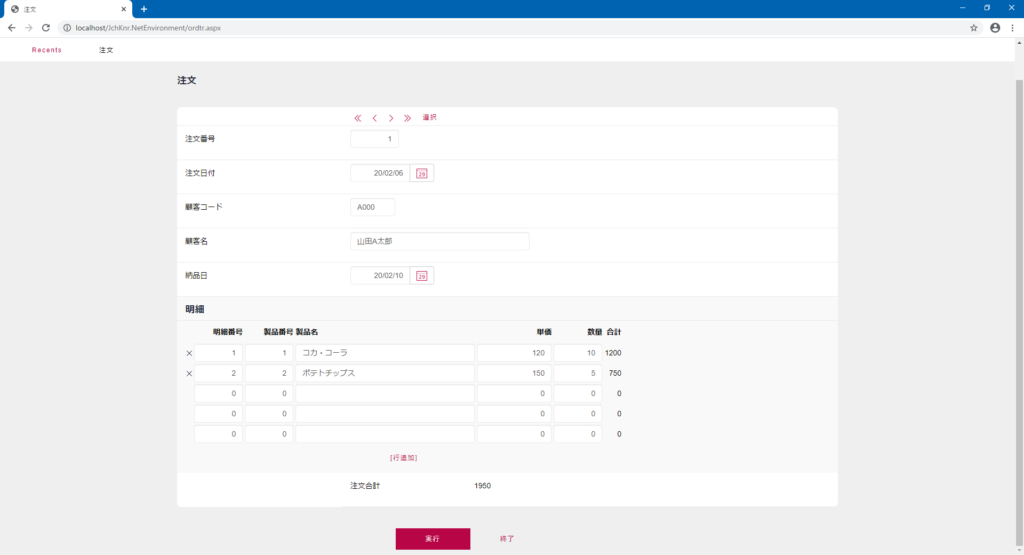This screenshot has height=555, width=1024.
Task: Click unit price field showing 120
Action: point(514,353)
